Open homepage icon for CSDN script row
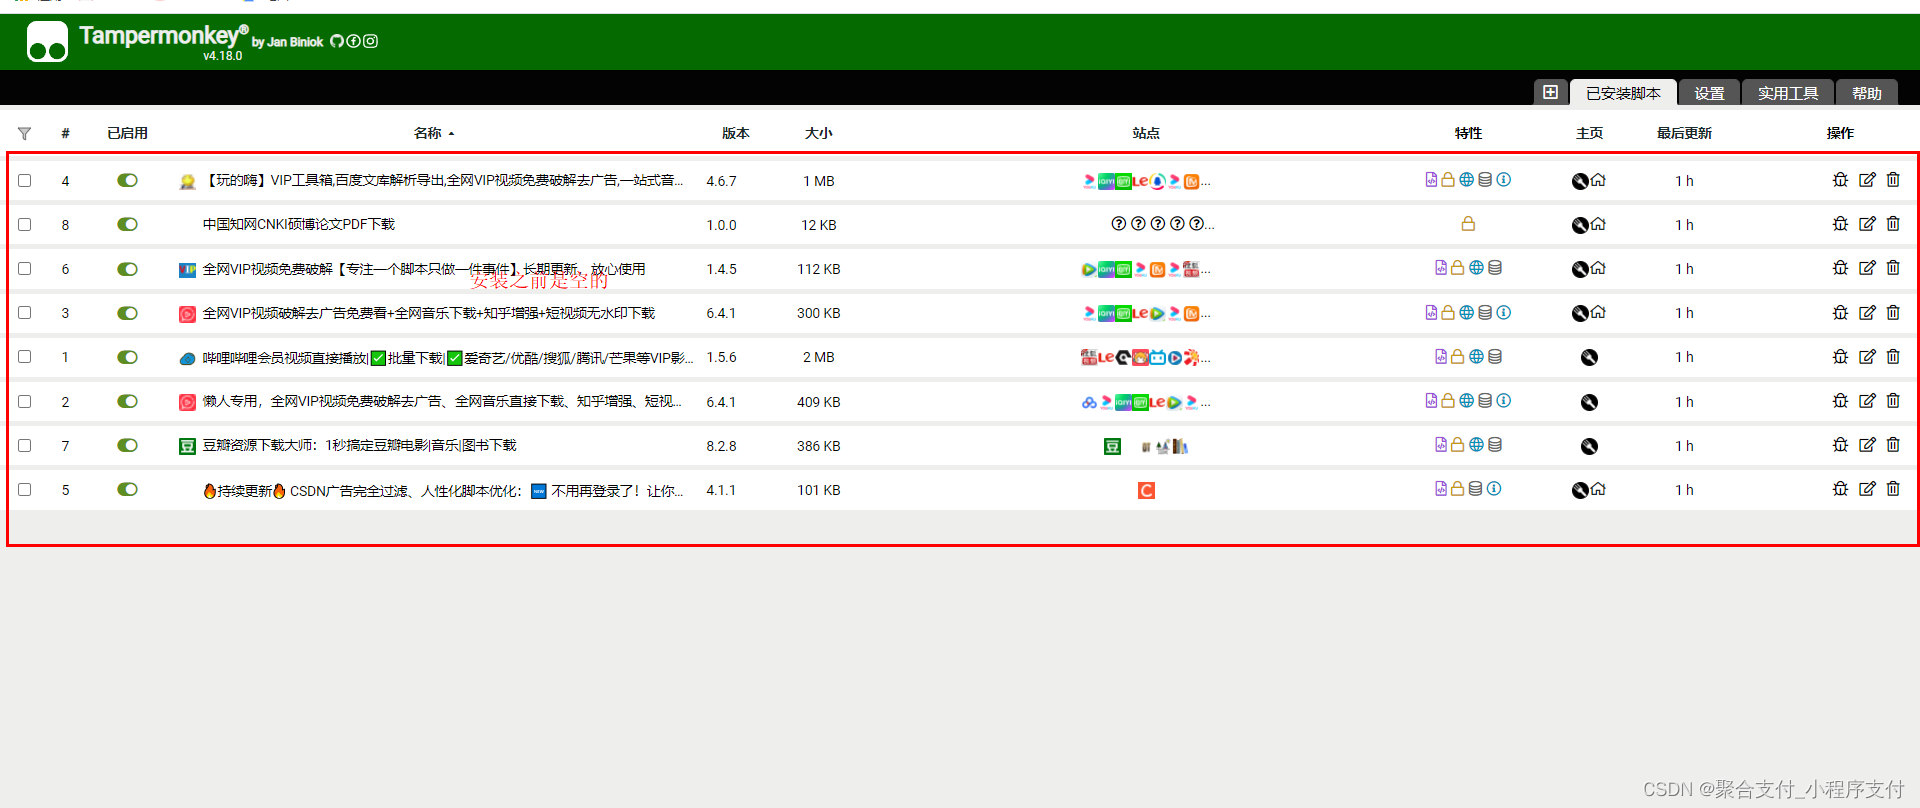This screenshot has height=808, width=1920. pyautogui.click(x=1598, y=490)
